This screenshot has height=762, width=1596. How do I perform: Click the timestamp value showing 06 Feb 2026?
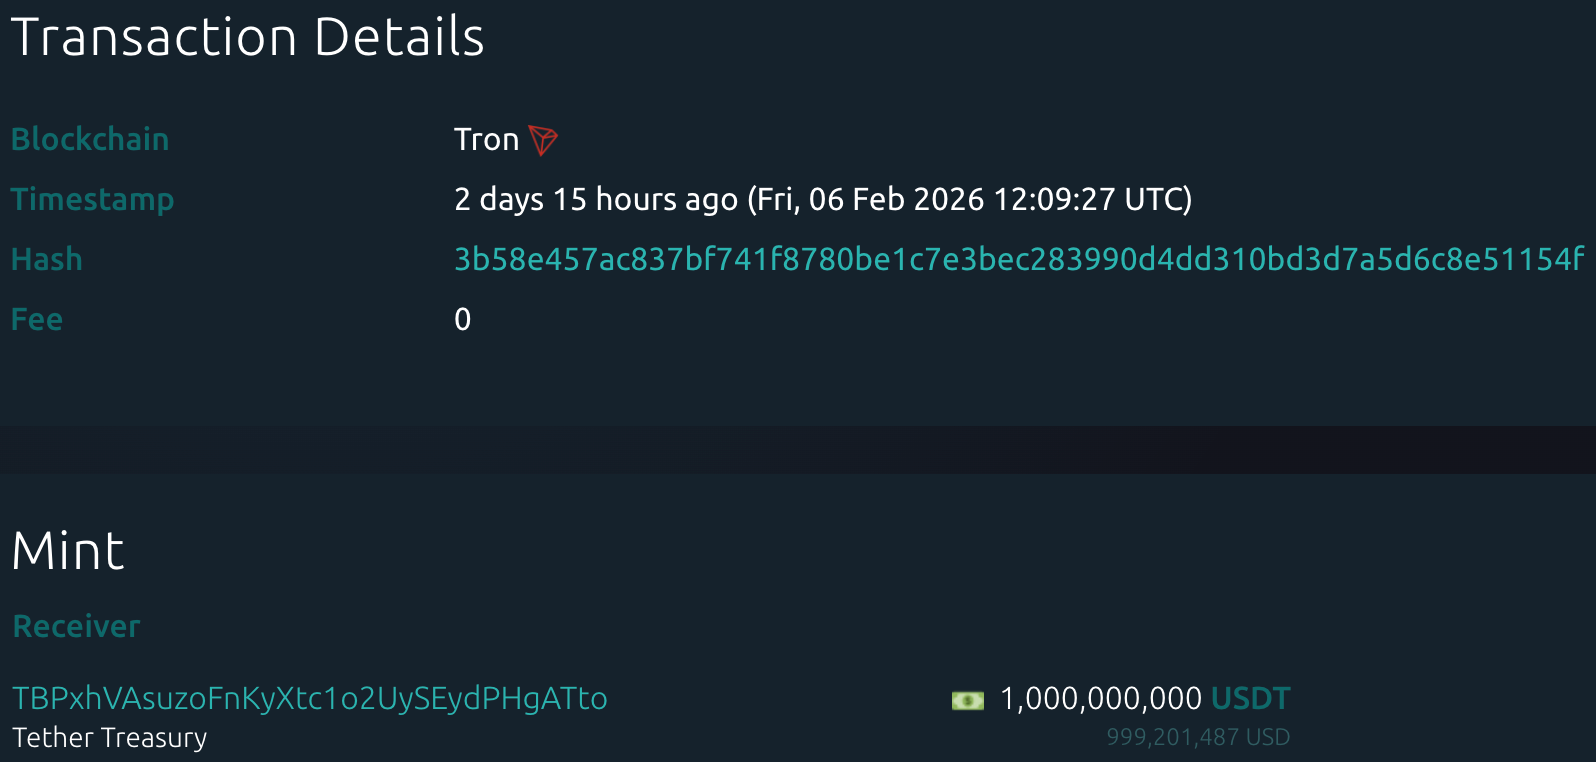pyautogui.click(x=970, y=200)
